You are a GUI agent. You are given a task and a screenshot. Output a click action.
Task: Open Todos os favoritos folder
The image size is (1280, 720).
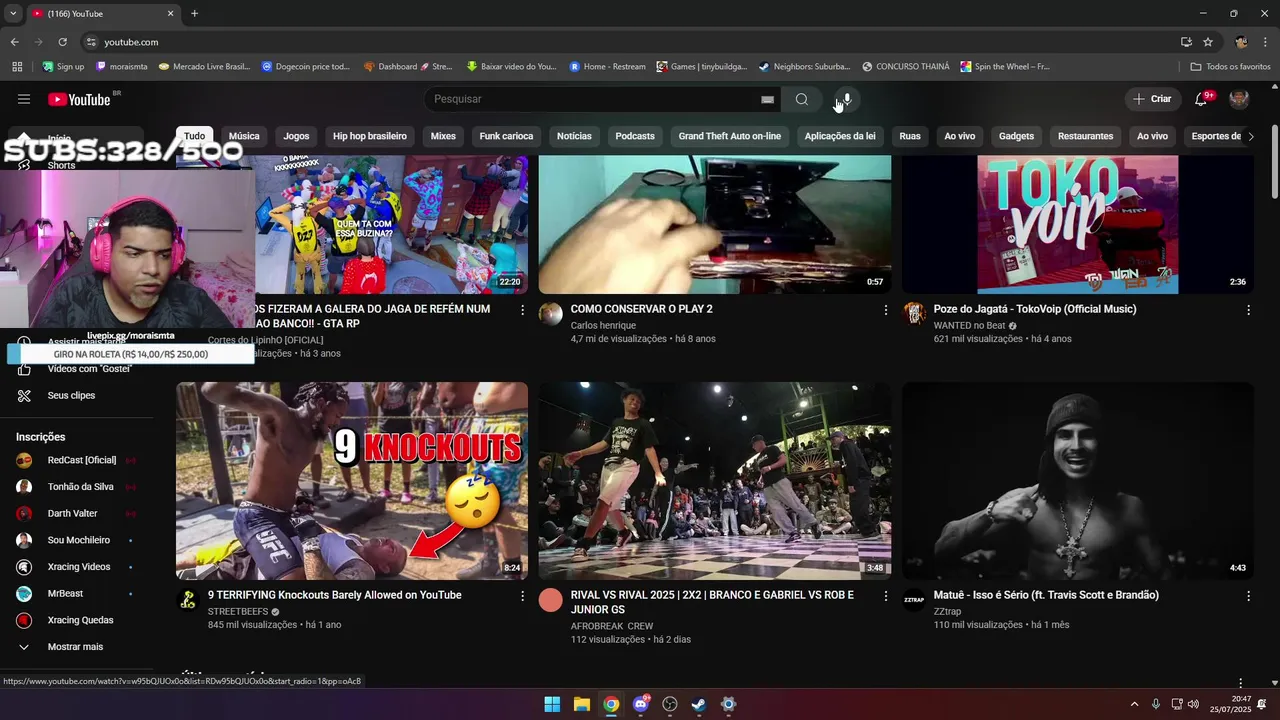pos(1230,67)
